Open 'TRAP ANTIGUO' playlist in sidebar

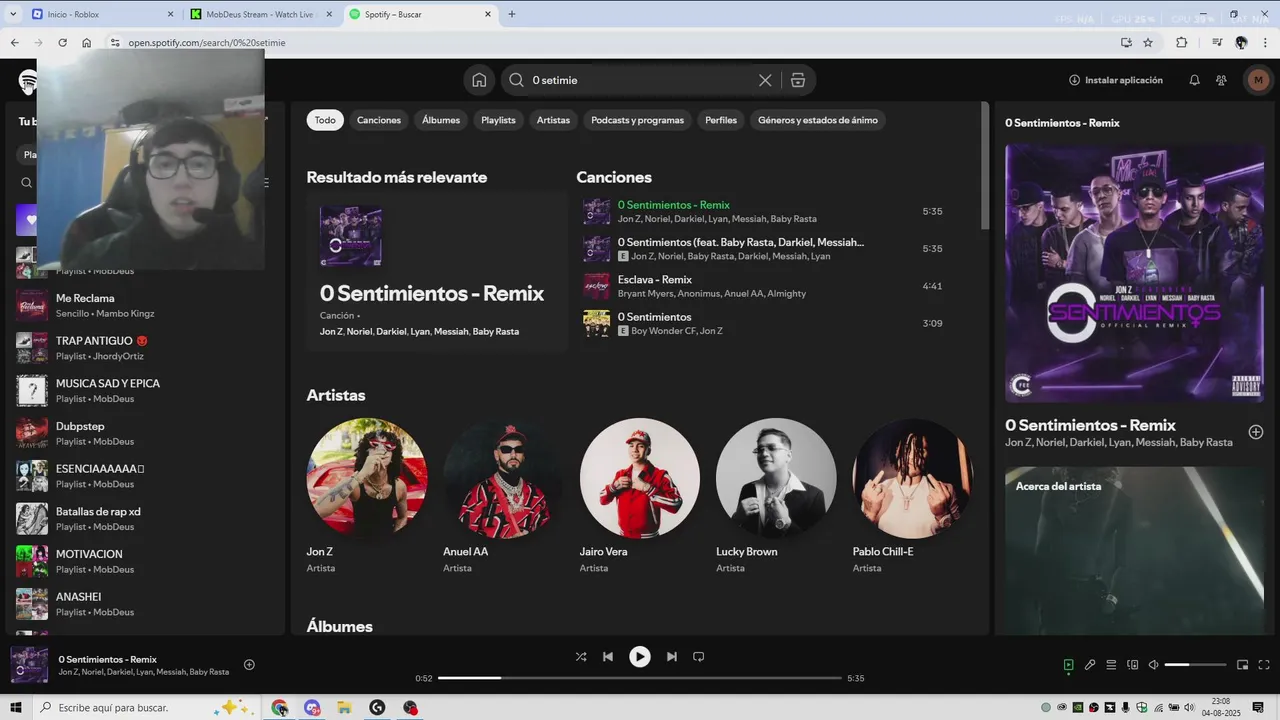(144, 348)
